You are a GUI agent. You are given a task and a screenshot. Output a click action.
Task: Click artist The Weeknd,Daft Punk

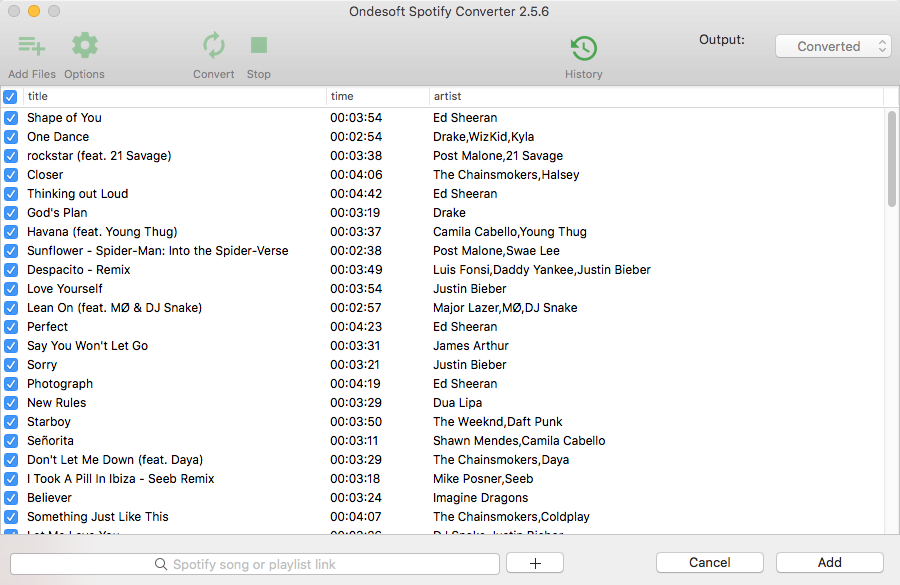click(497, 422)
